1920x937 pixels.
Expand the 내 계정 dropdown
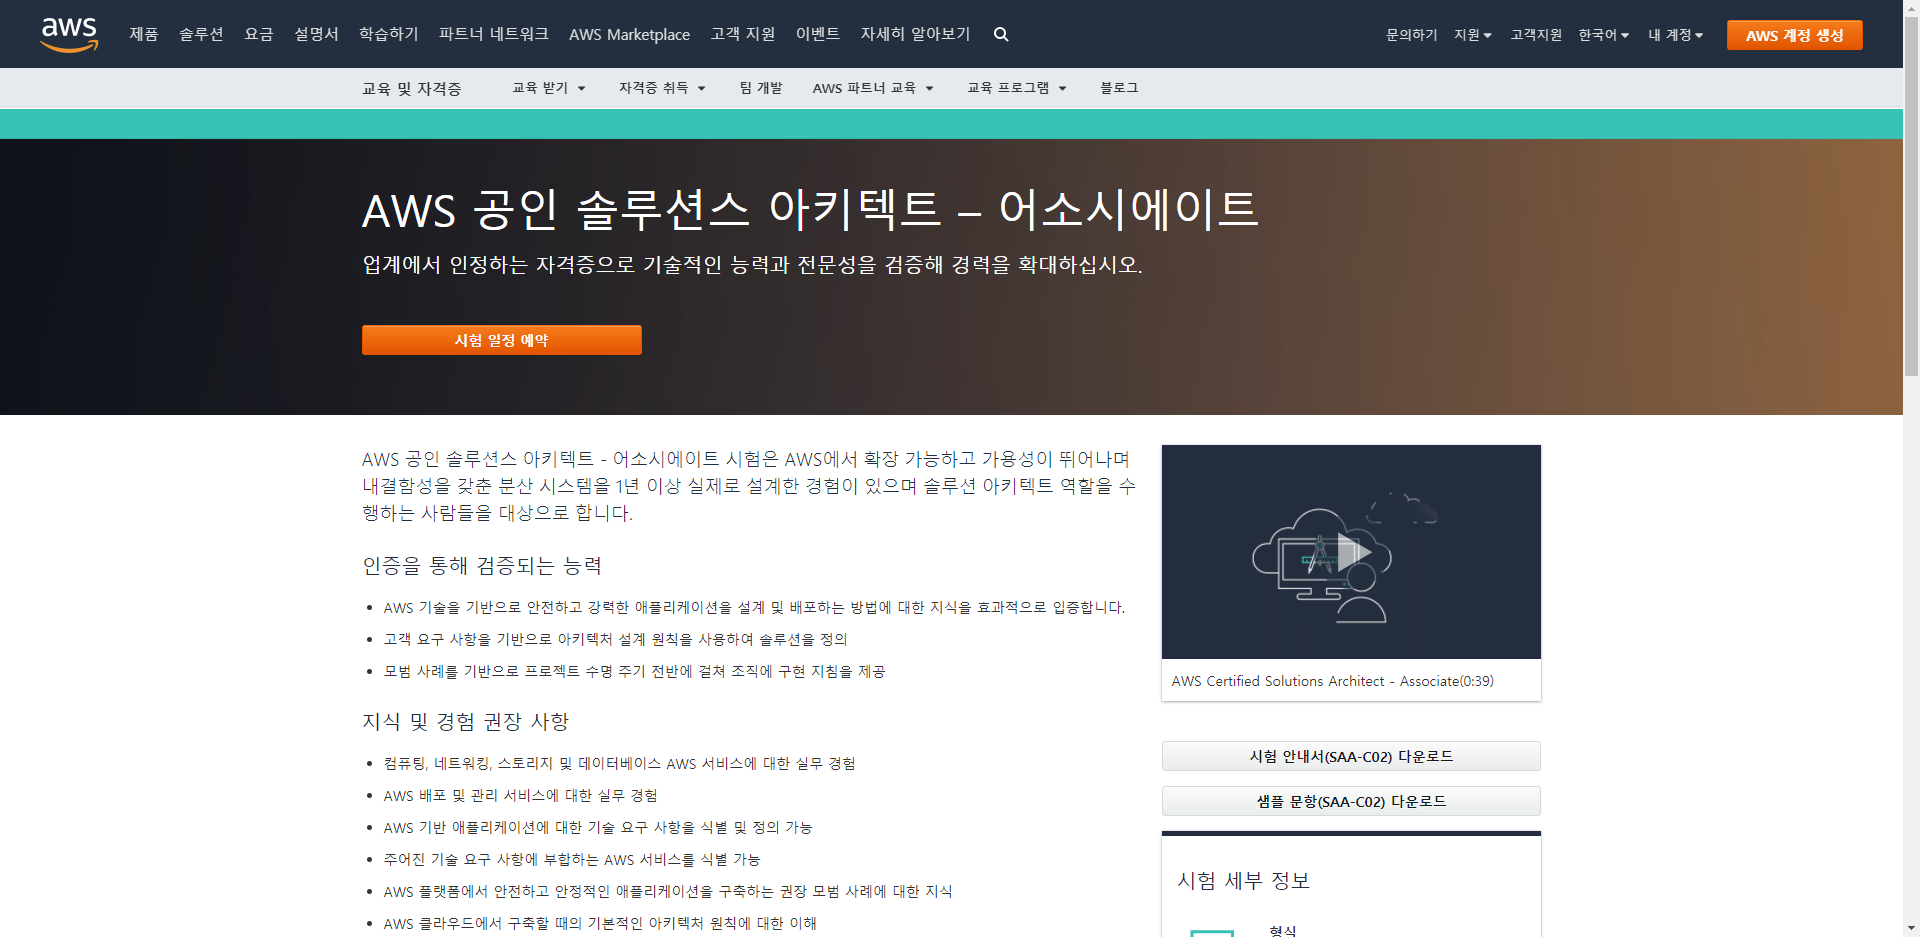click(x=1676, y=35)
